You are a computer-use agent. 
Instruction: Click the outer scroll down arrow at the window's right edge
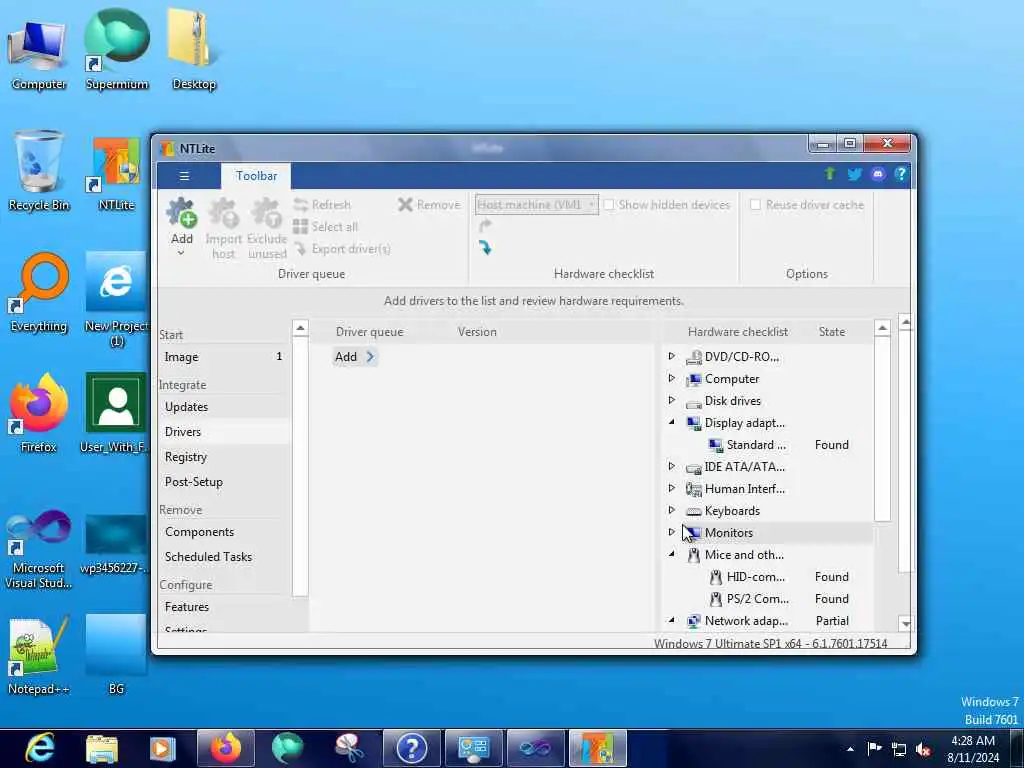point(905,624)
